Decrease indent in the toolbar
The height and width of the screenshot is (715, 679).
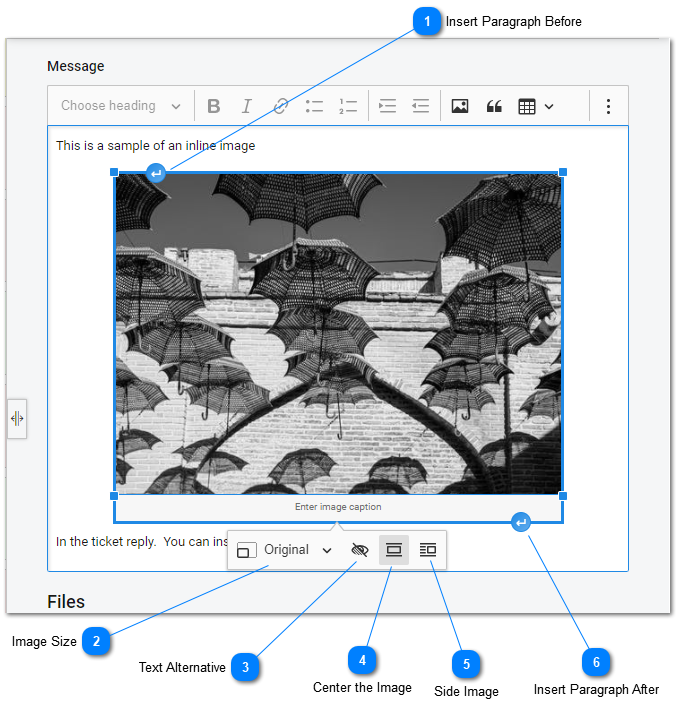(x=420, y=106)
